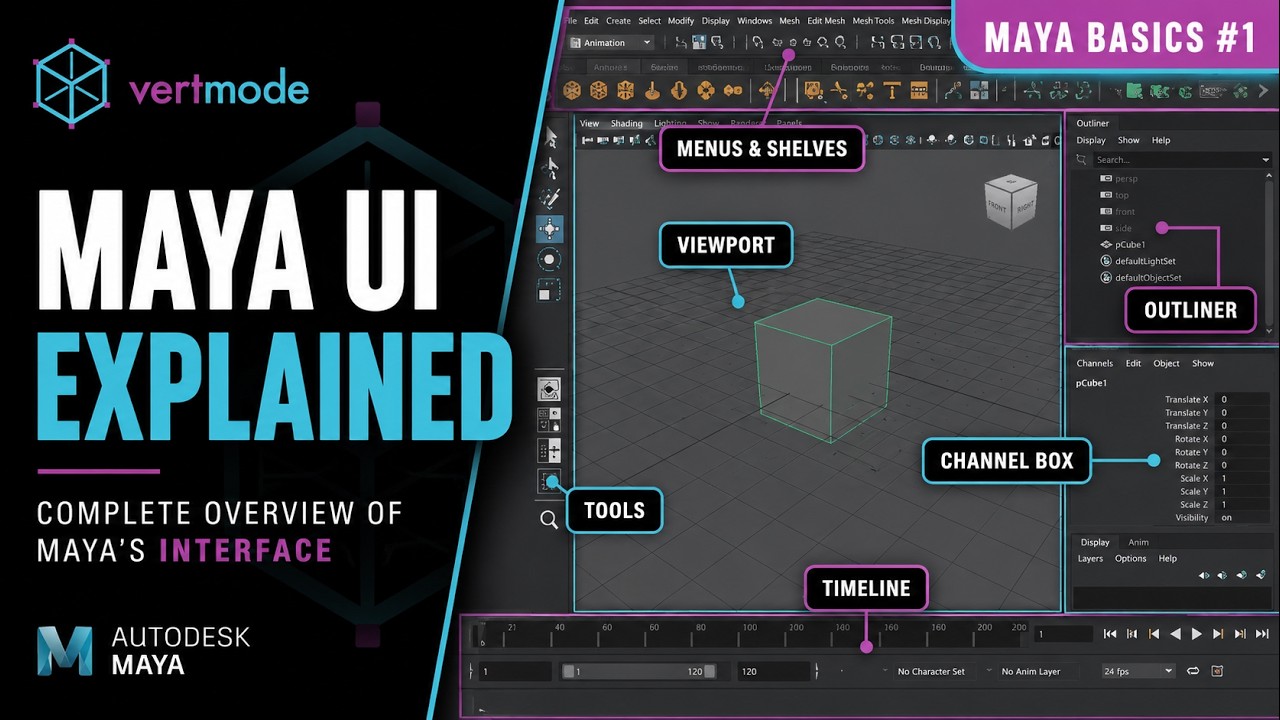The image size is (1280, 720).
Task: Step forward one frame
Action: click(x=1218, y=634)
